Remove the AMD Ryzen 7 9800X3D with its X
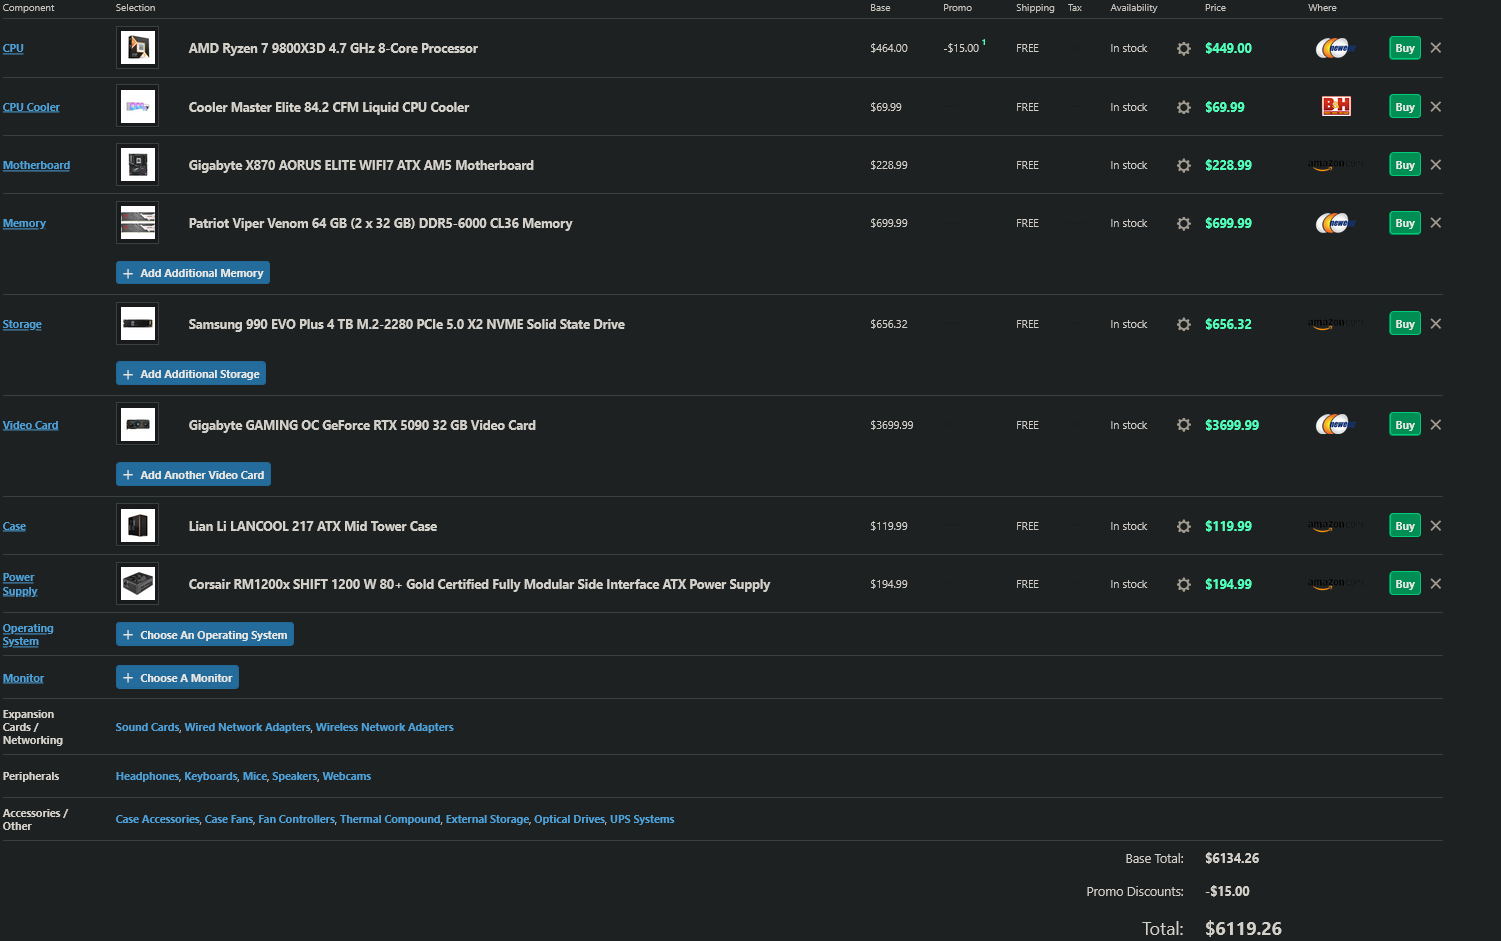The image size is (1501, 941). point(1436,48)
